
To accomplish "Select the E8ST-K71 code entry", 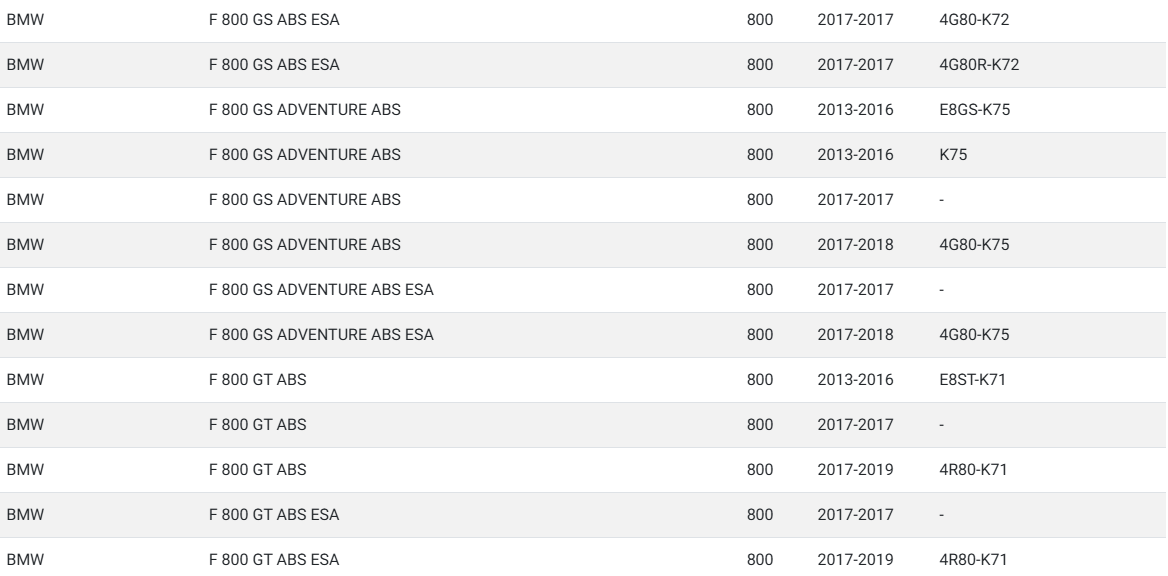I will tap(972, 379).
